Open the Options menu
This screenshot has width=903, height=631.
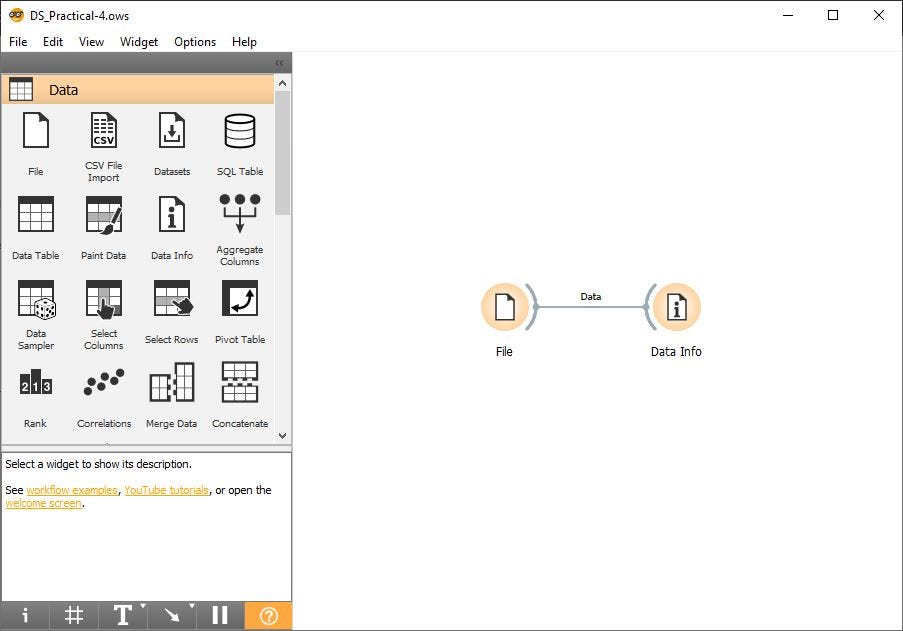(x=195, y=41)
